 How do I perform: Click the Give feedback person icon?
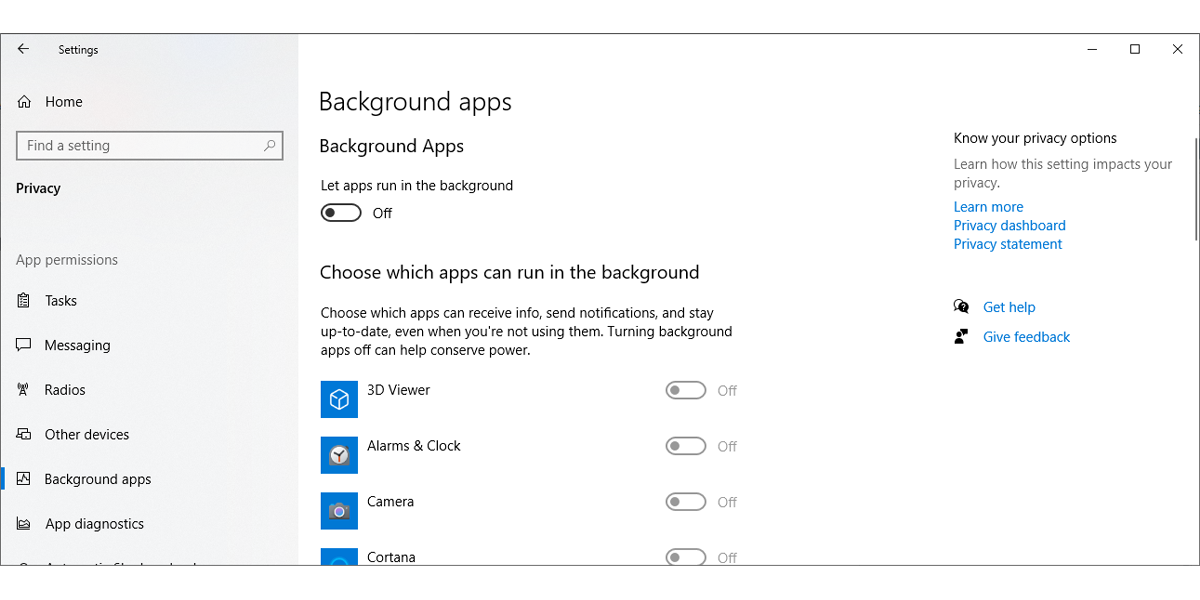pos(961,337)
